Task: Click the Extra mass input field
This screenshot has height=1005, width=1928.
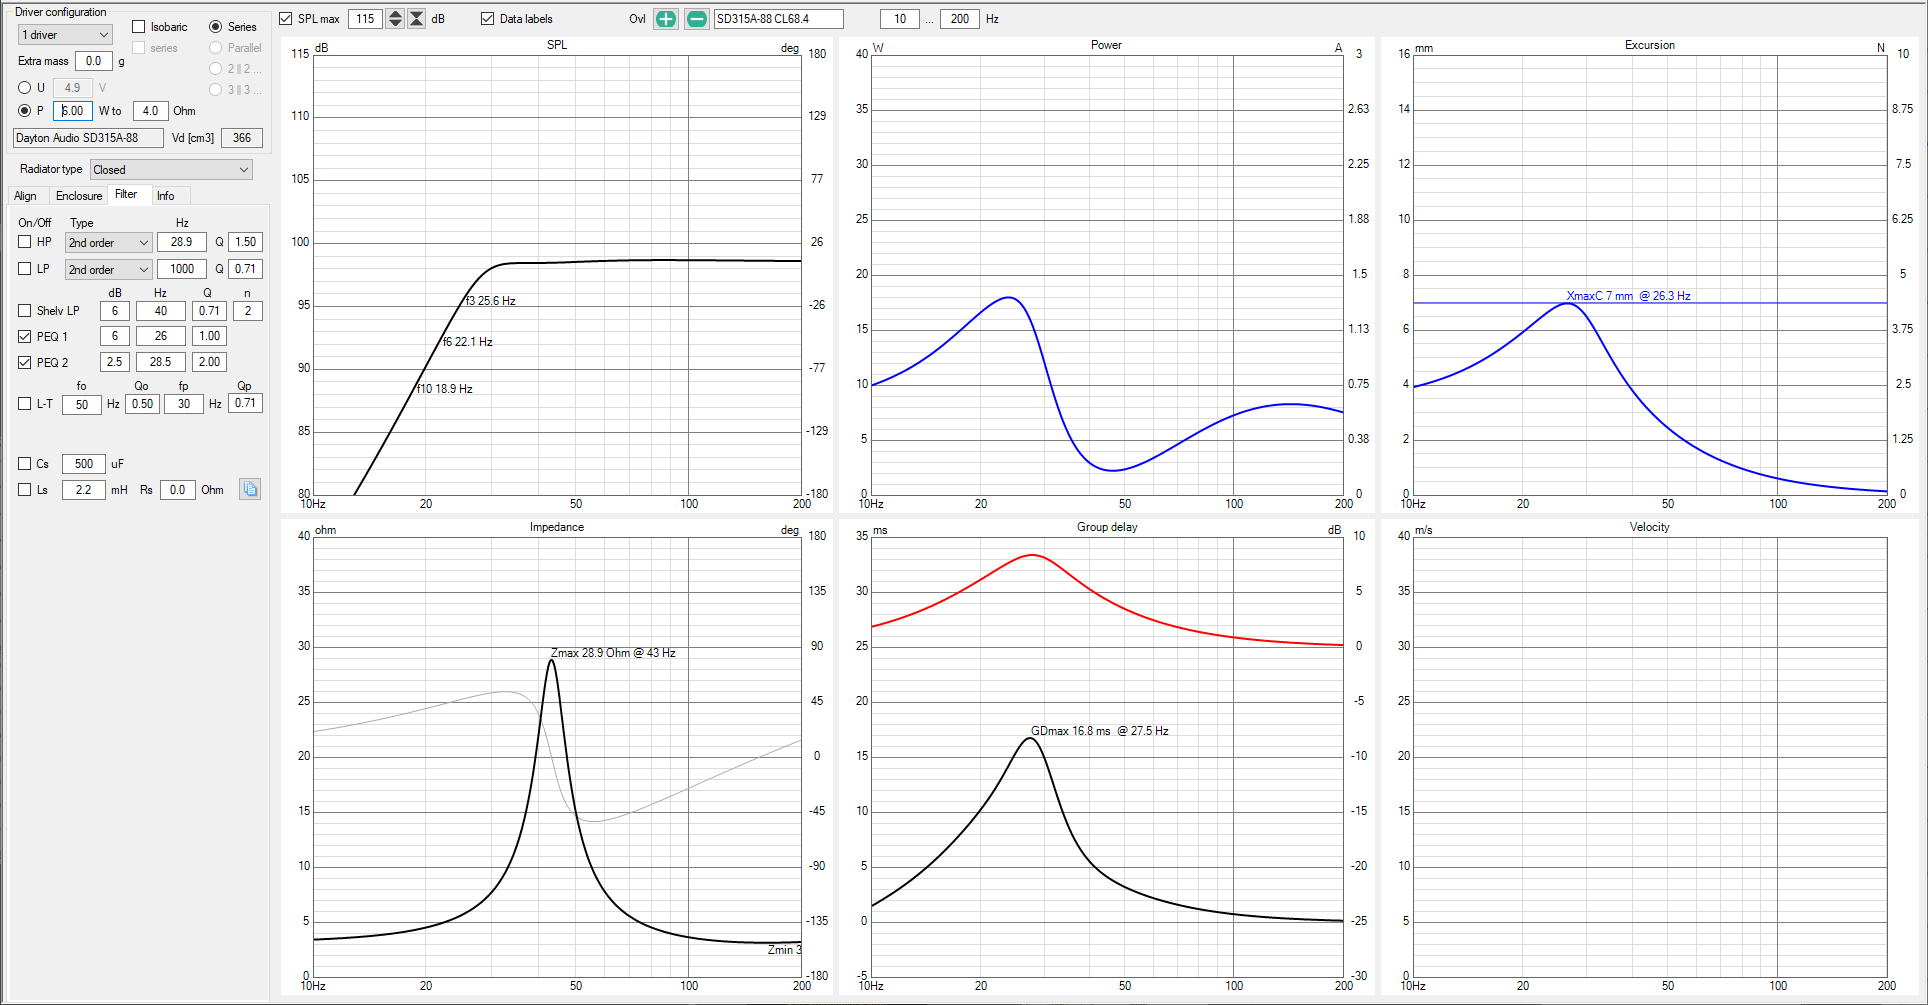Action: pyautogui.click(x=94, y=61)
